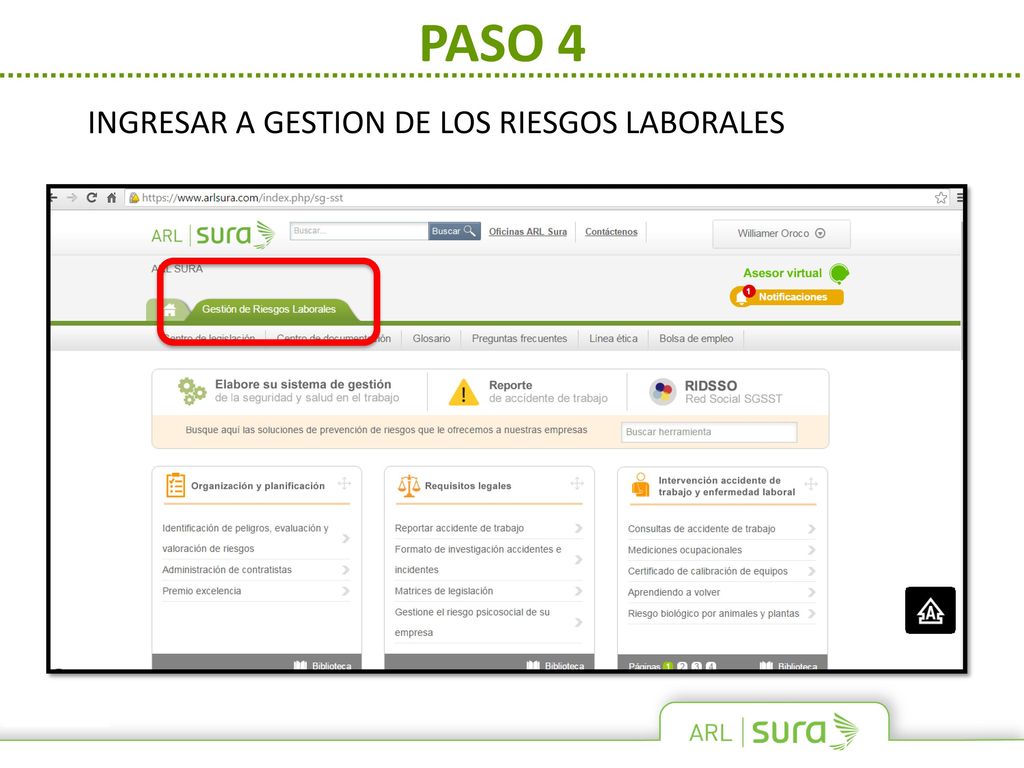Open the Oficinas ARL Sura link
The width and height of the screenshot is (1024, 768).
(528, 232)
